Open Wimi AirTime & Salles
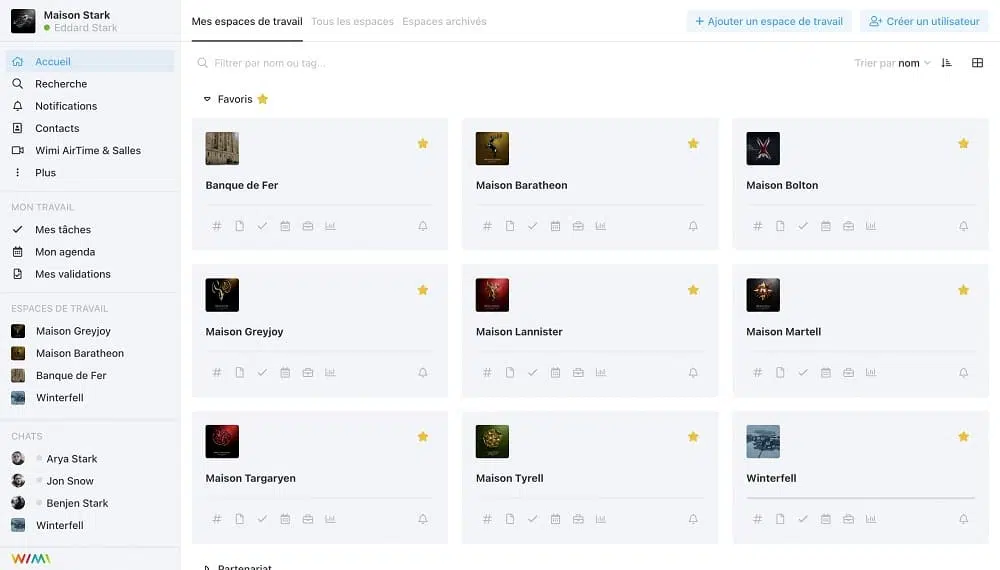 pos(90,150)
